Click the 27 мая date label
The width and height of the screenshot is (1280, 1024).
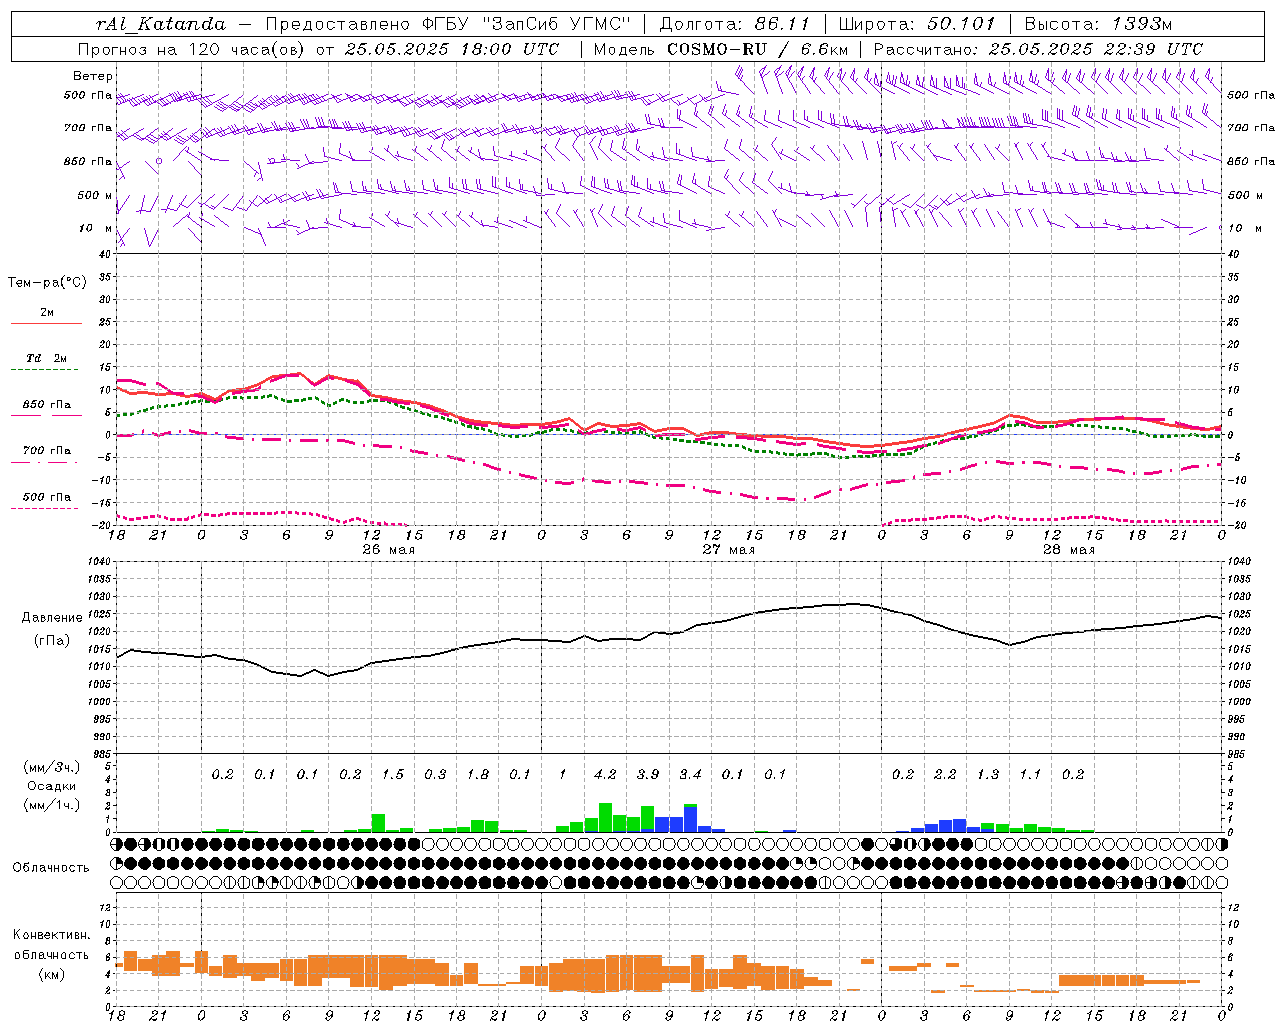(x=728, y=550)
